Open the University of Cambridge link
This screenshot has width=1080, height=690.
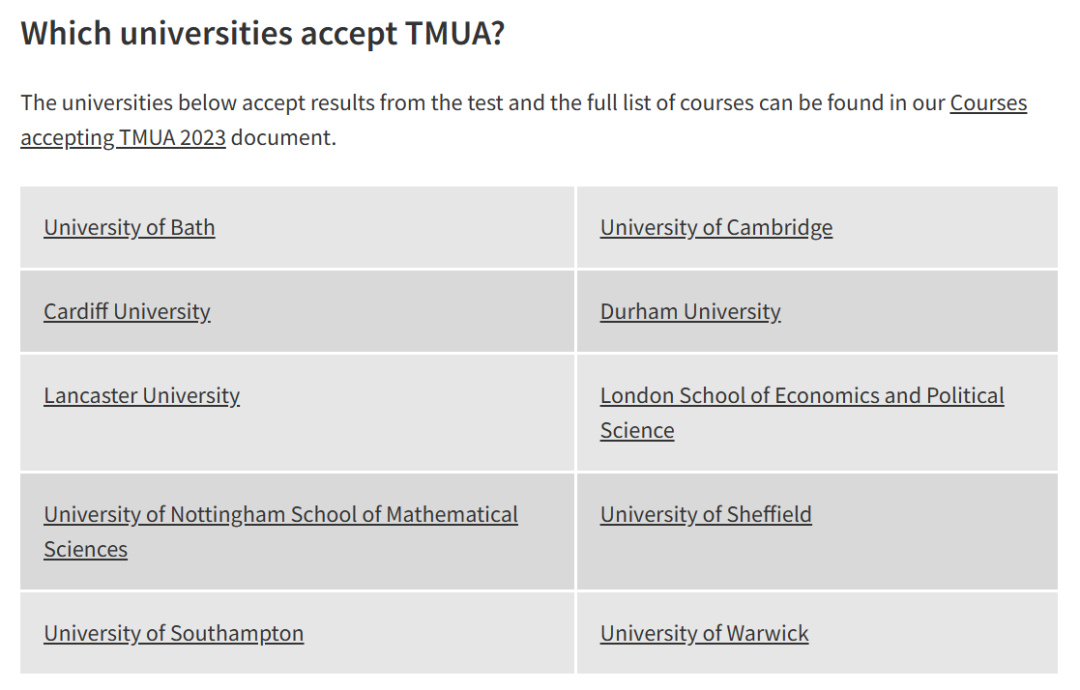716,227
